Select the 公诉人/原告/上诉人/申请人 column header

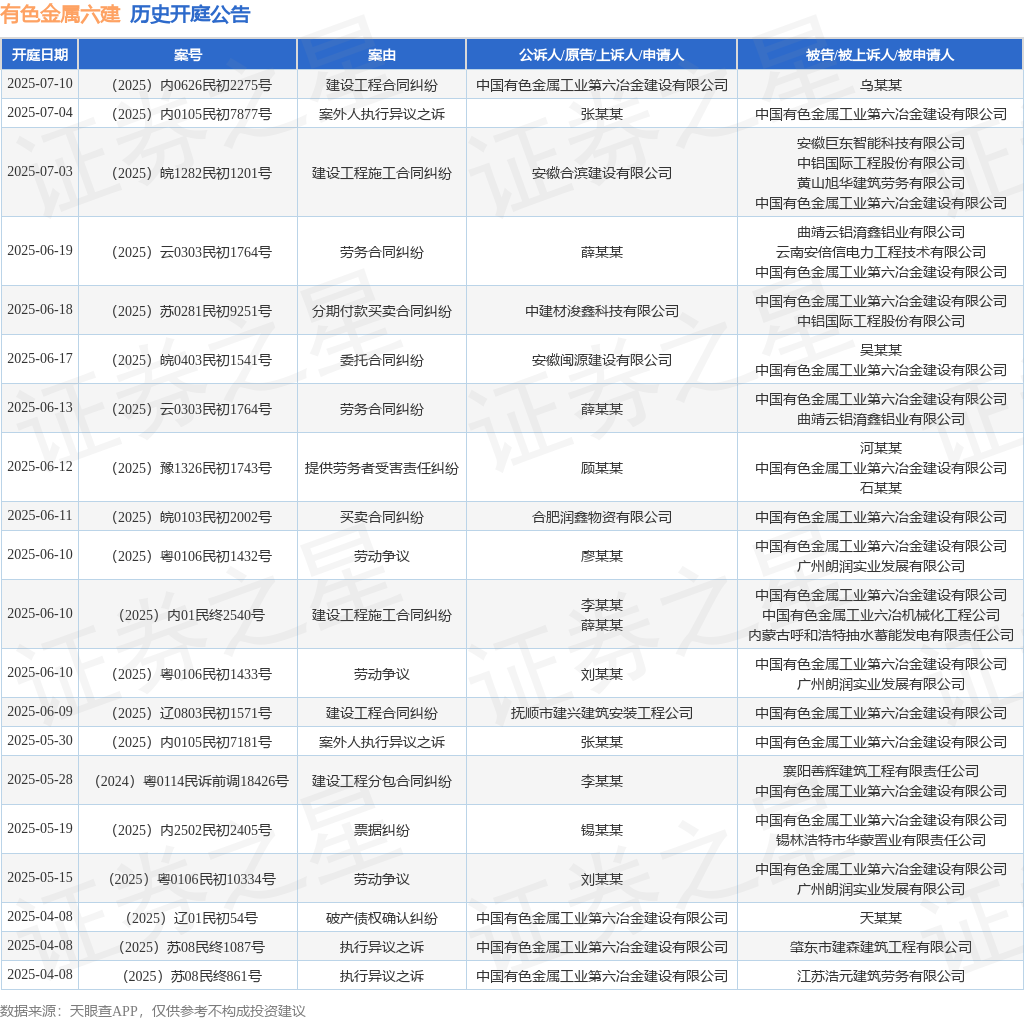[601, 55]
